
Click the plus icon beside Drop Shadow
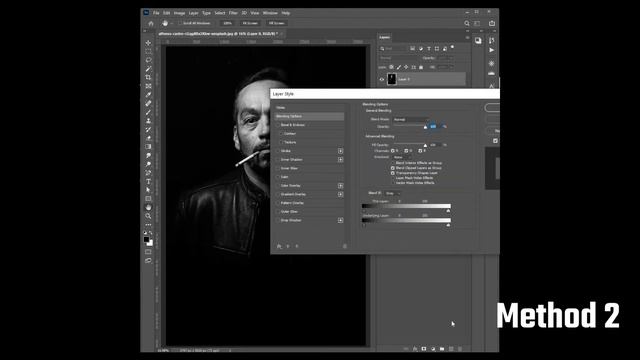click(340, 220)
